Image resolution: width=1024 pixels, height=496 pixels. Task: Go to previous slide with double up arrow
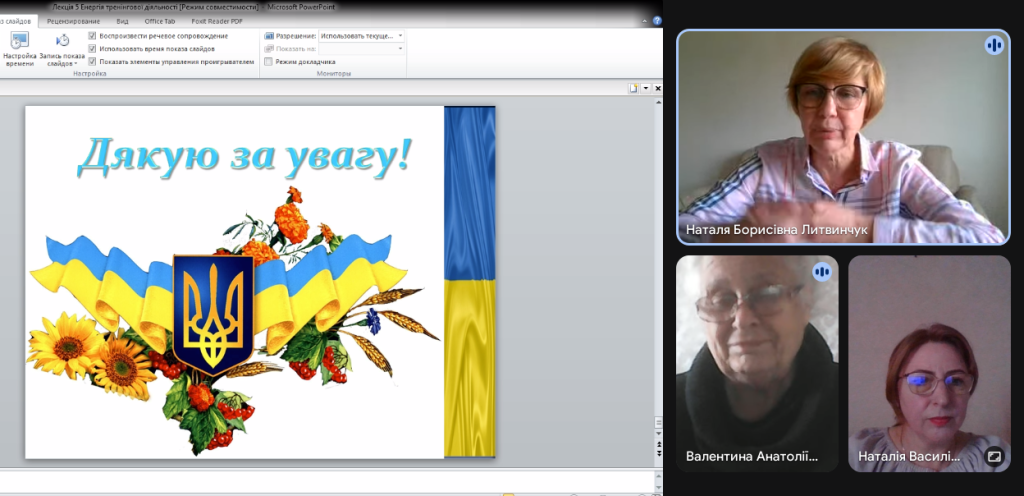click(x=658, y=444)
